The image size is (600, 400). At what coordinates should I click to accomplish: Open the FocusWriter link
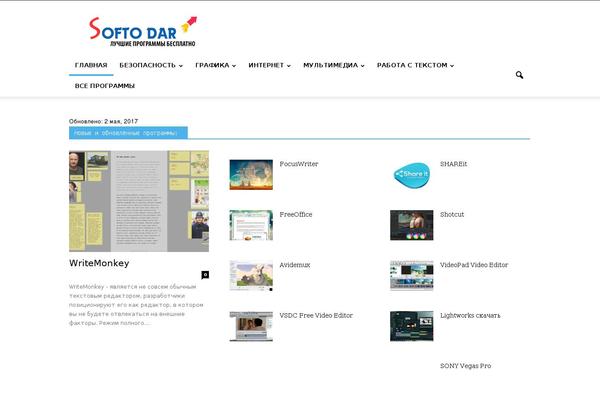(298, 164)
